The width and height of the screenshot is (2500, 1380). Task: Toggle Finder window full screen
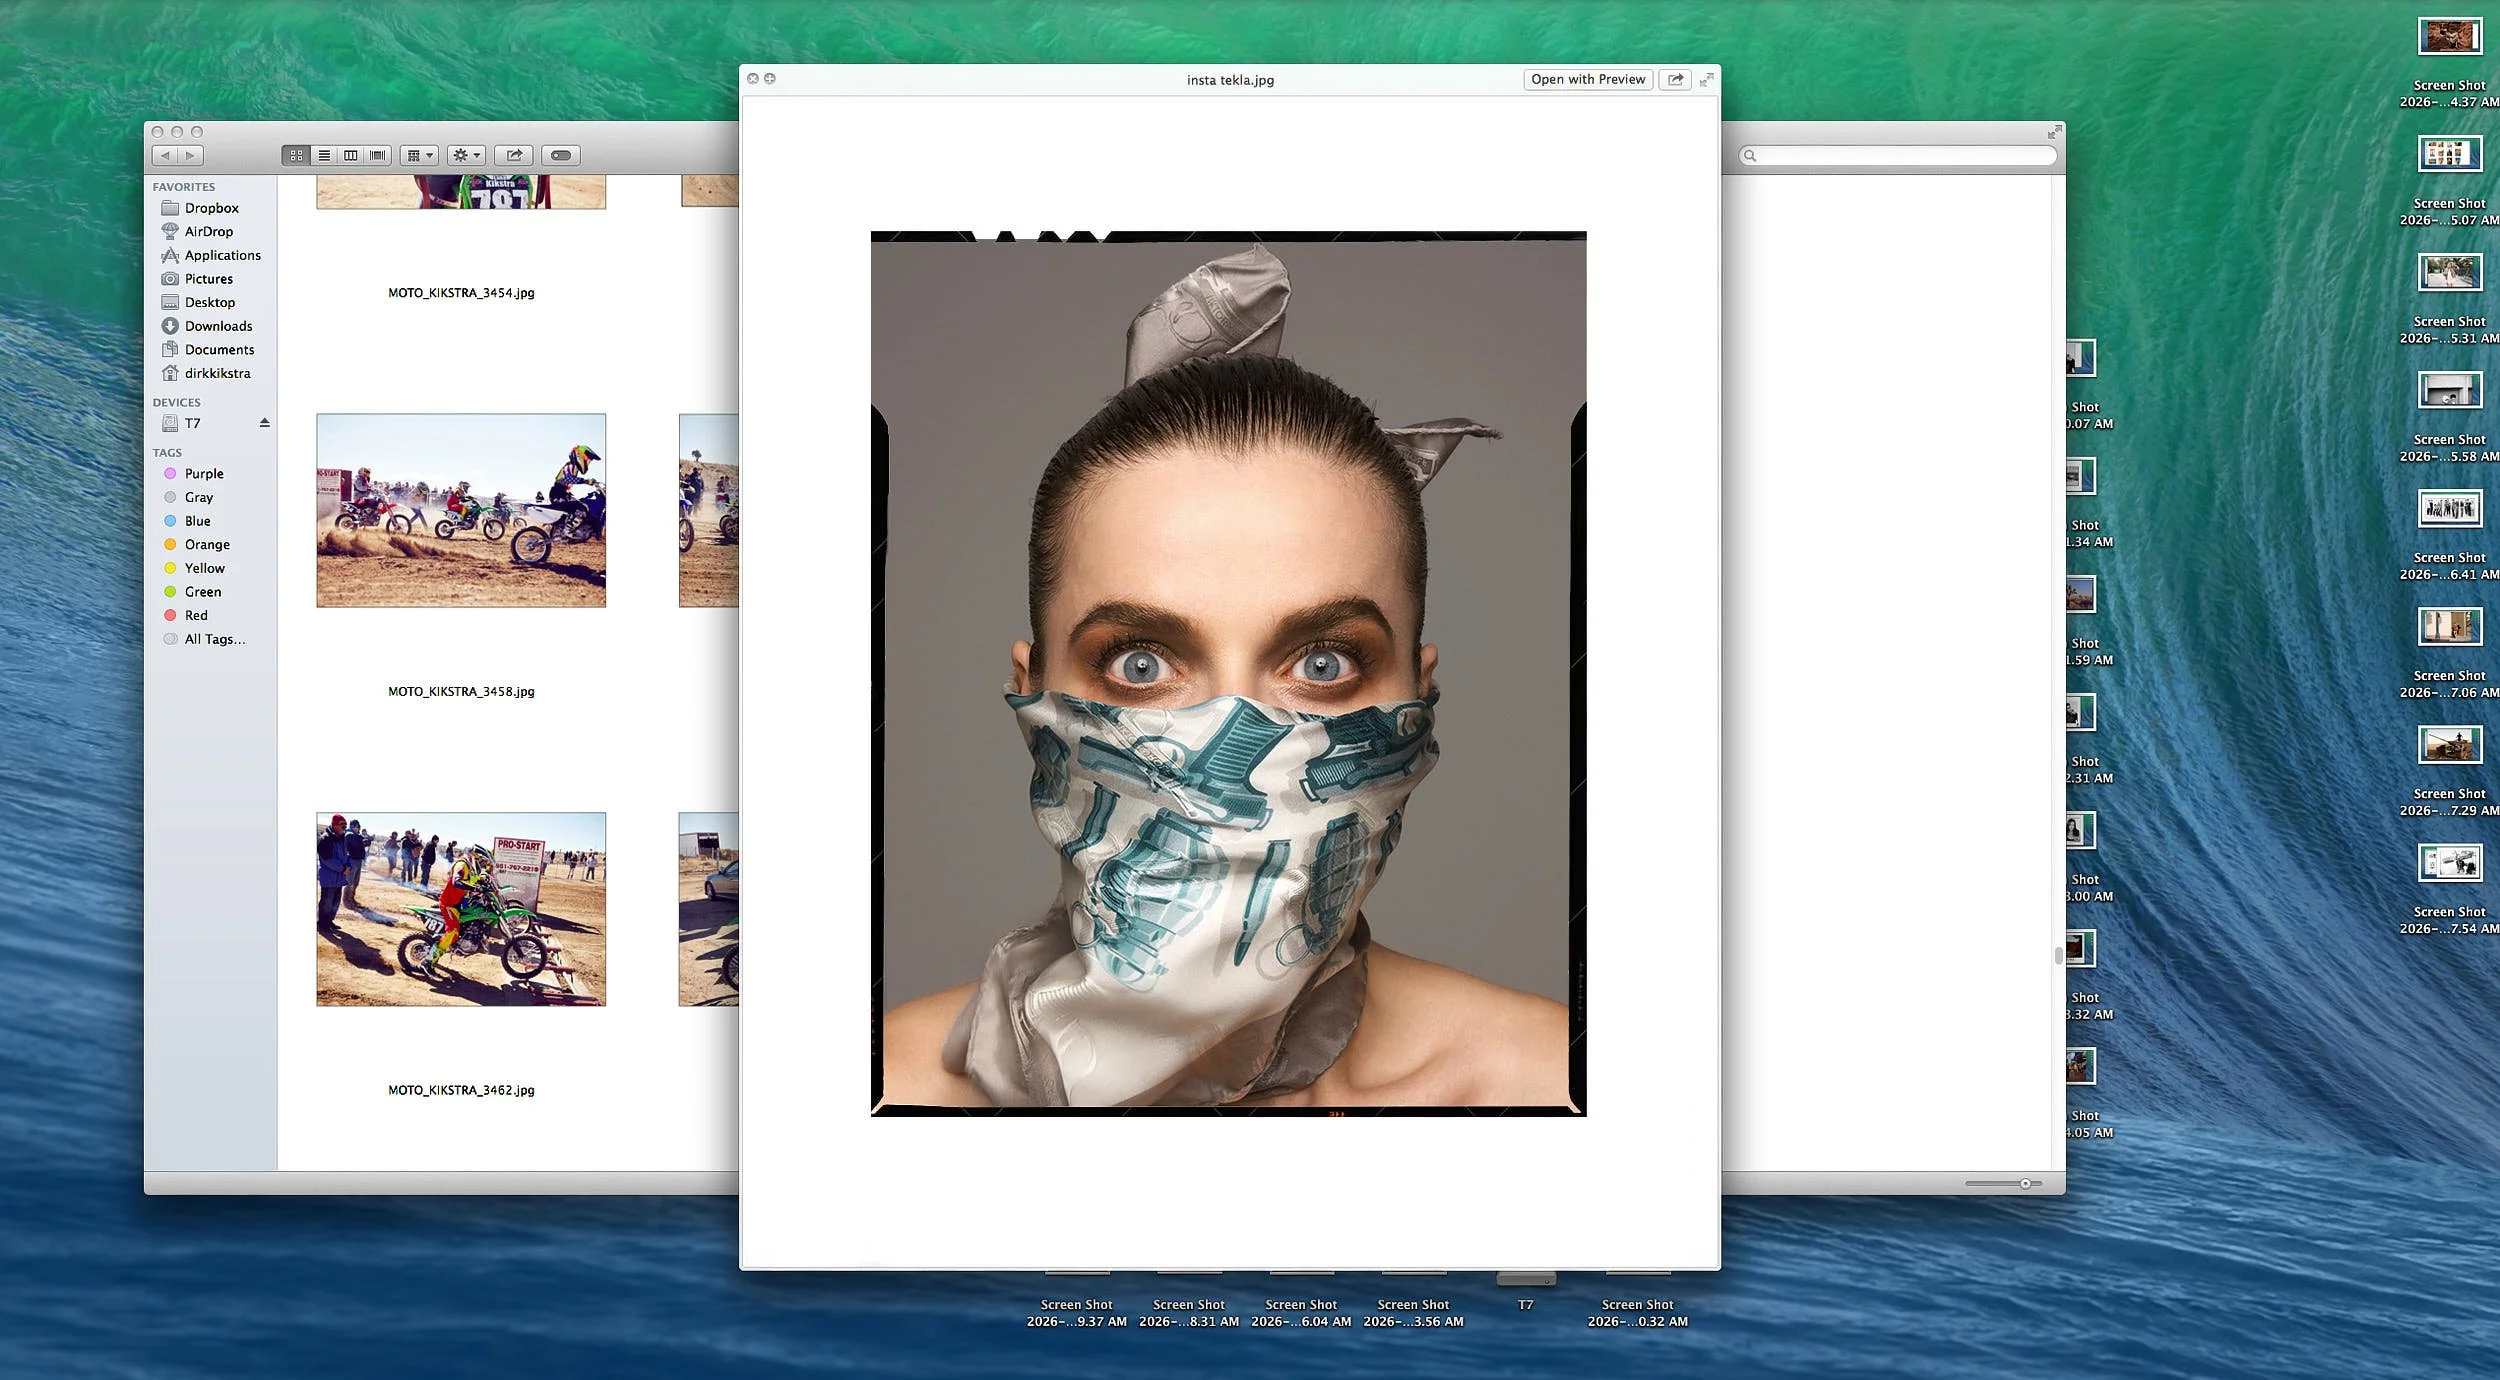(x=2054, y=132)
